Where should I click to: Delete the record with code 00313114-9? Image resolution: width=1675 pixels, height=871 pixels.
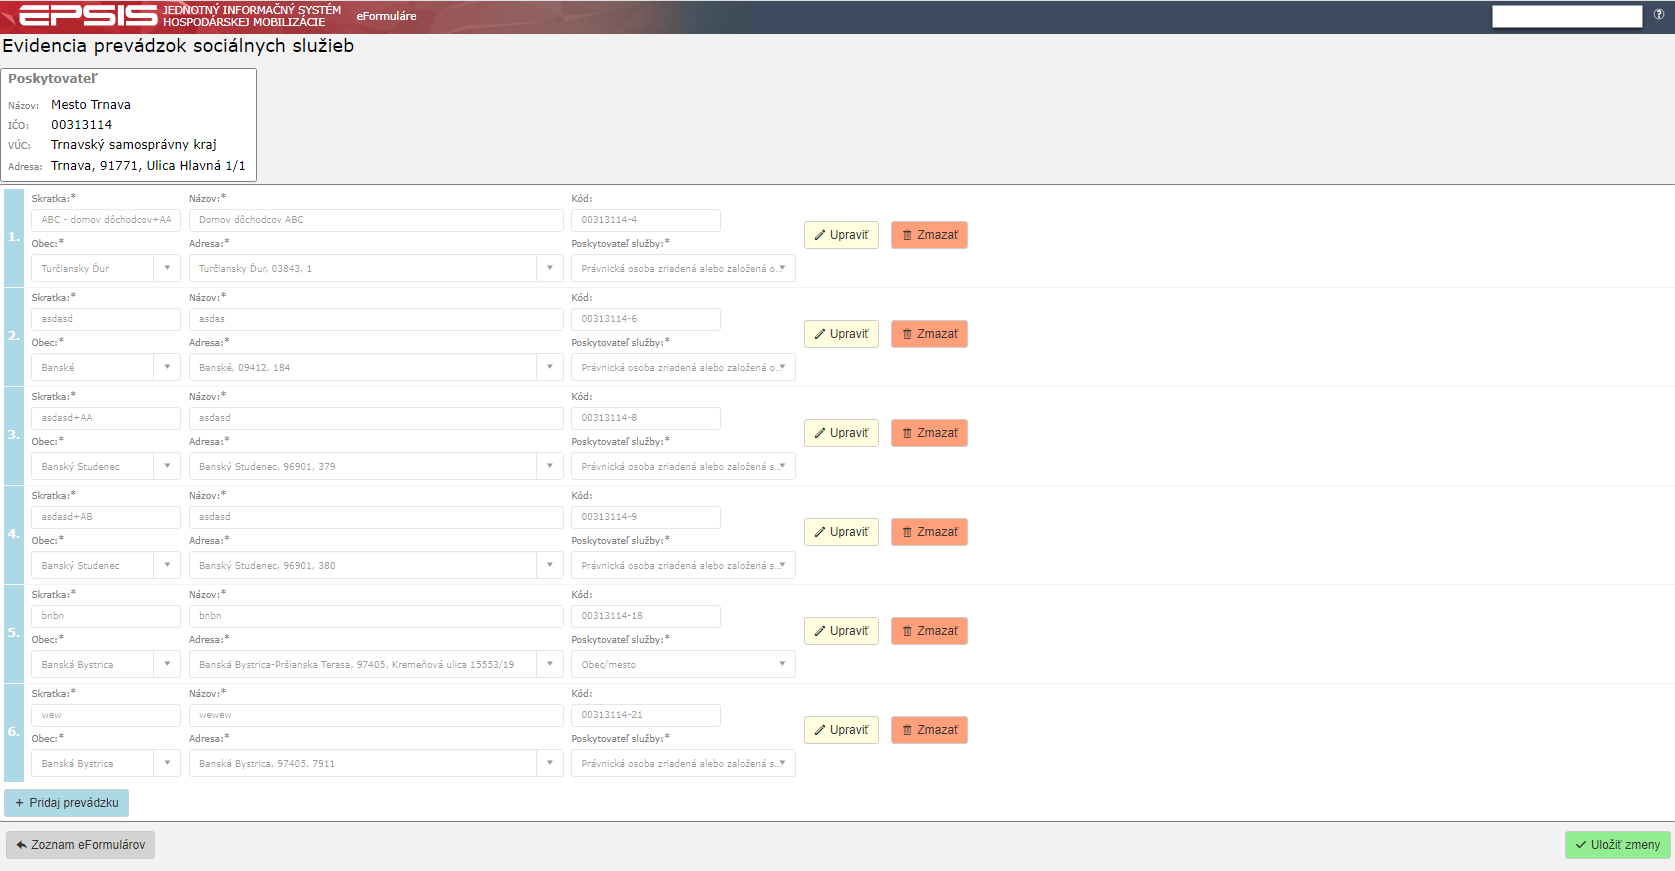929,532
